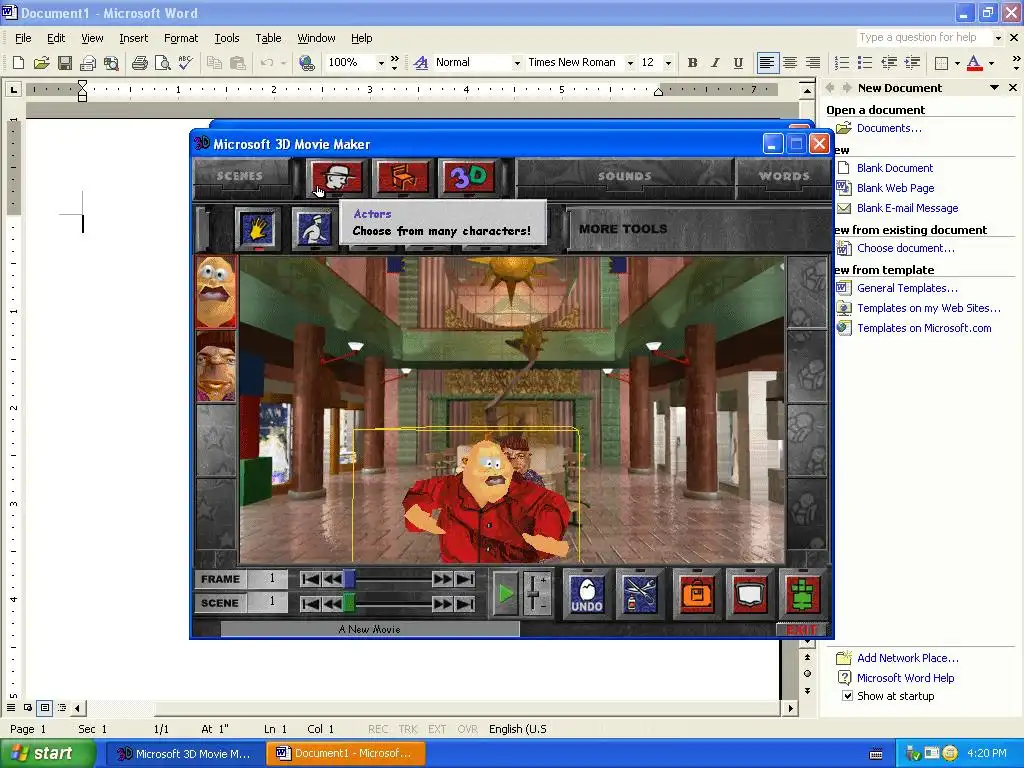Click the Print icon in Word toolbar
1024x768 pixels.
click(x=139, y=63)
